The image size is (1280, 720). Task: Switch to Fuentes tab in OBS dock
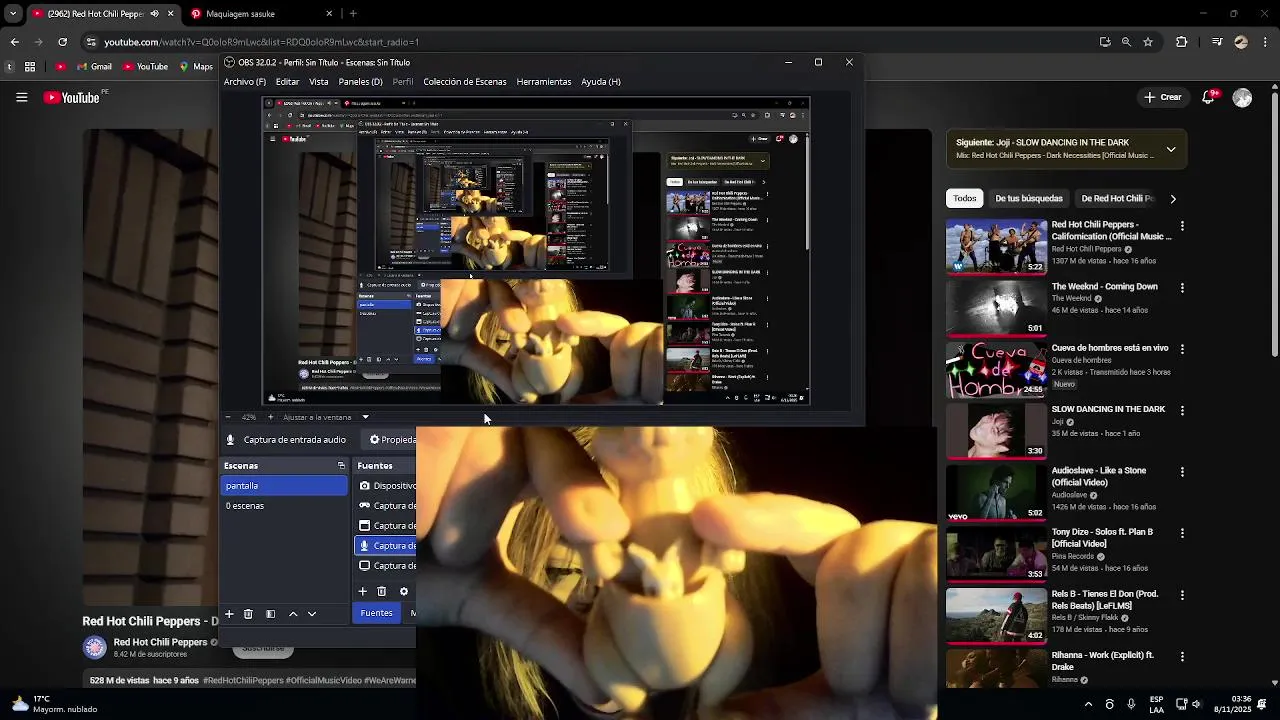coord(376,613)
